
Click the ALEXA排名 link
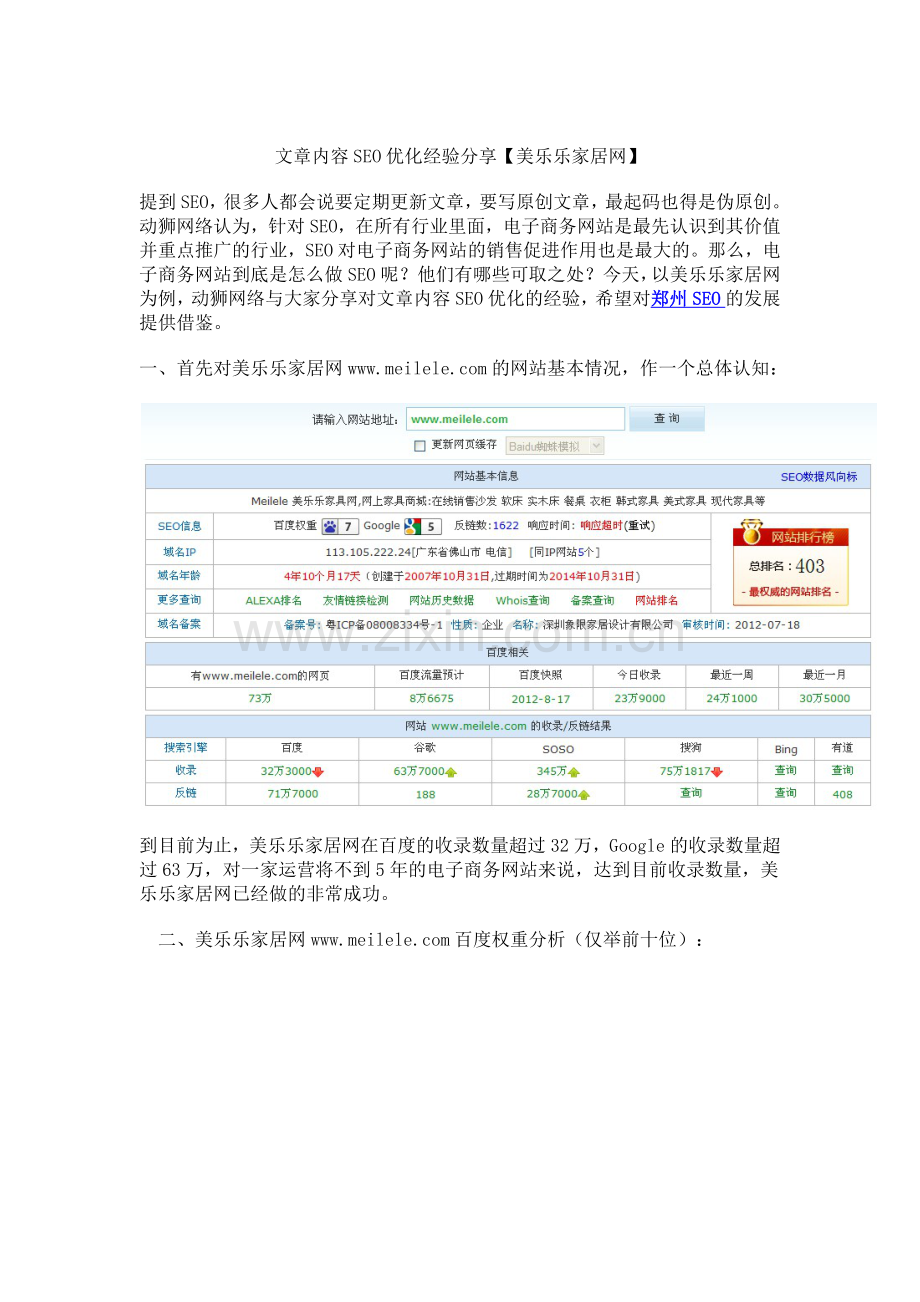point(274,601)
